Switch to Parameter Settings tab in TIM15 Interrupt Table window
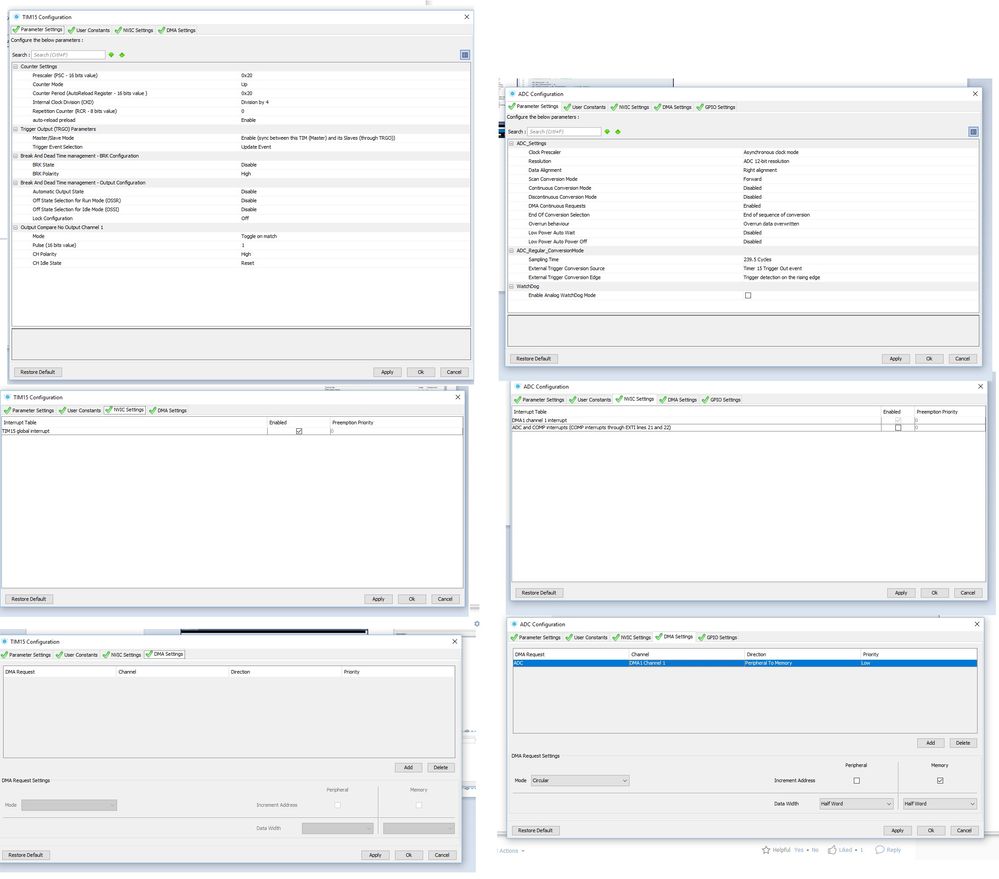Image resolution: width=999 pixels, height=879 pixels. 29,410
